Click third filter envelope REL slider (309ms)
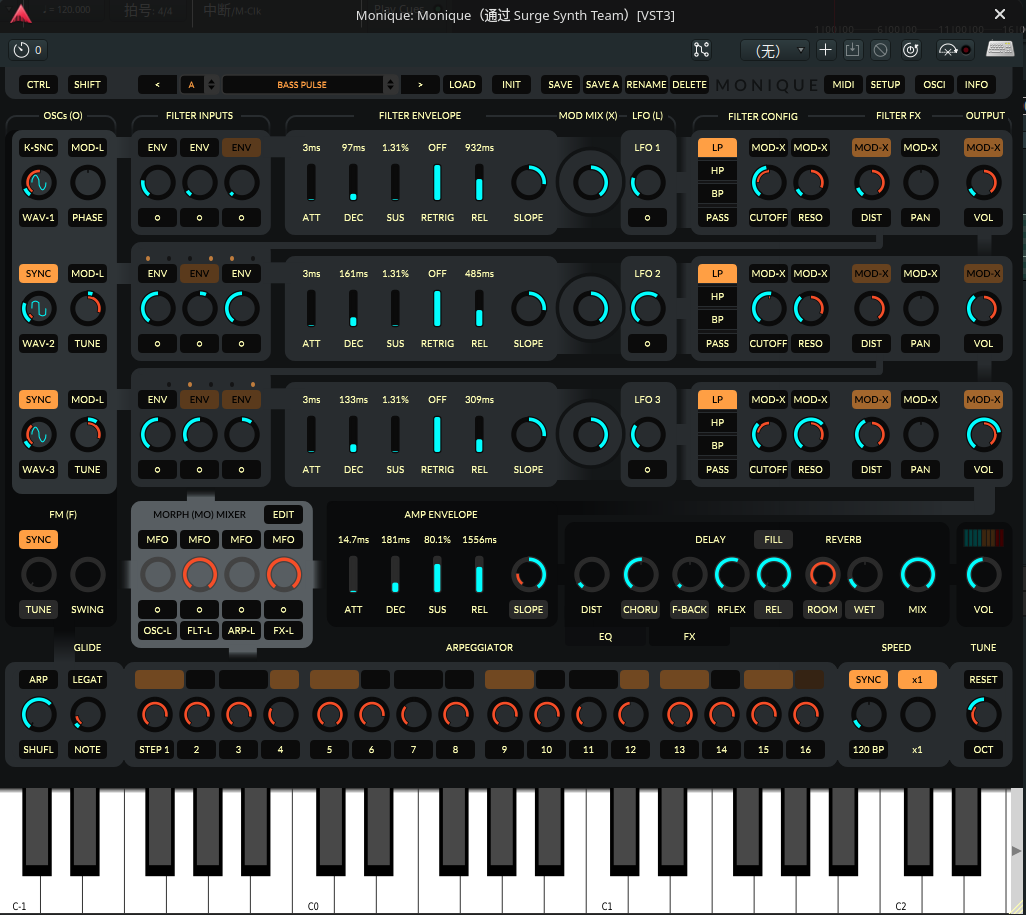 point(479,435)
